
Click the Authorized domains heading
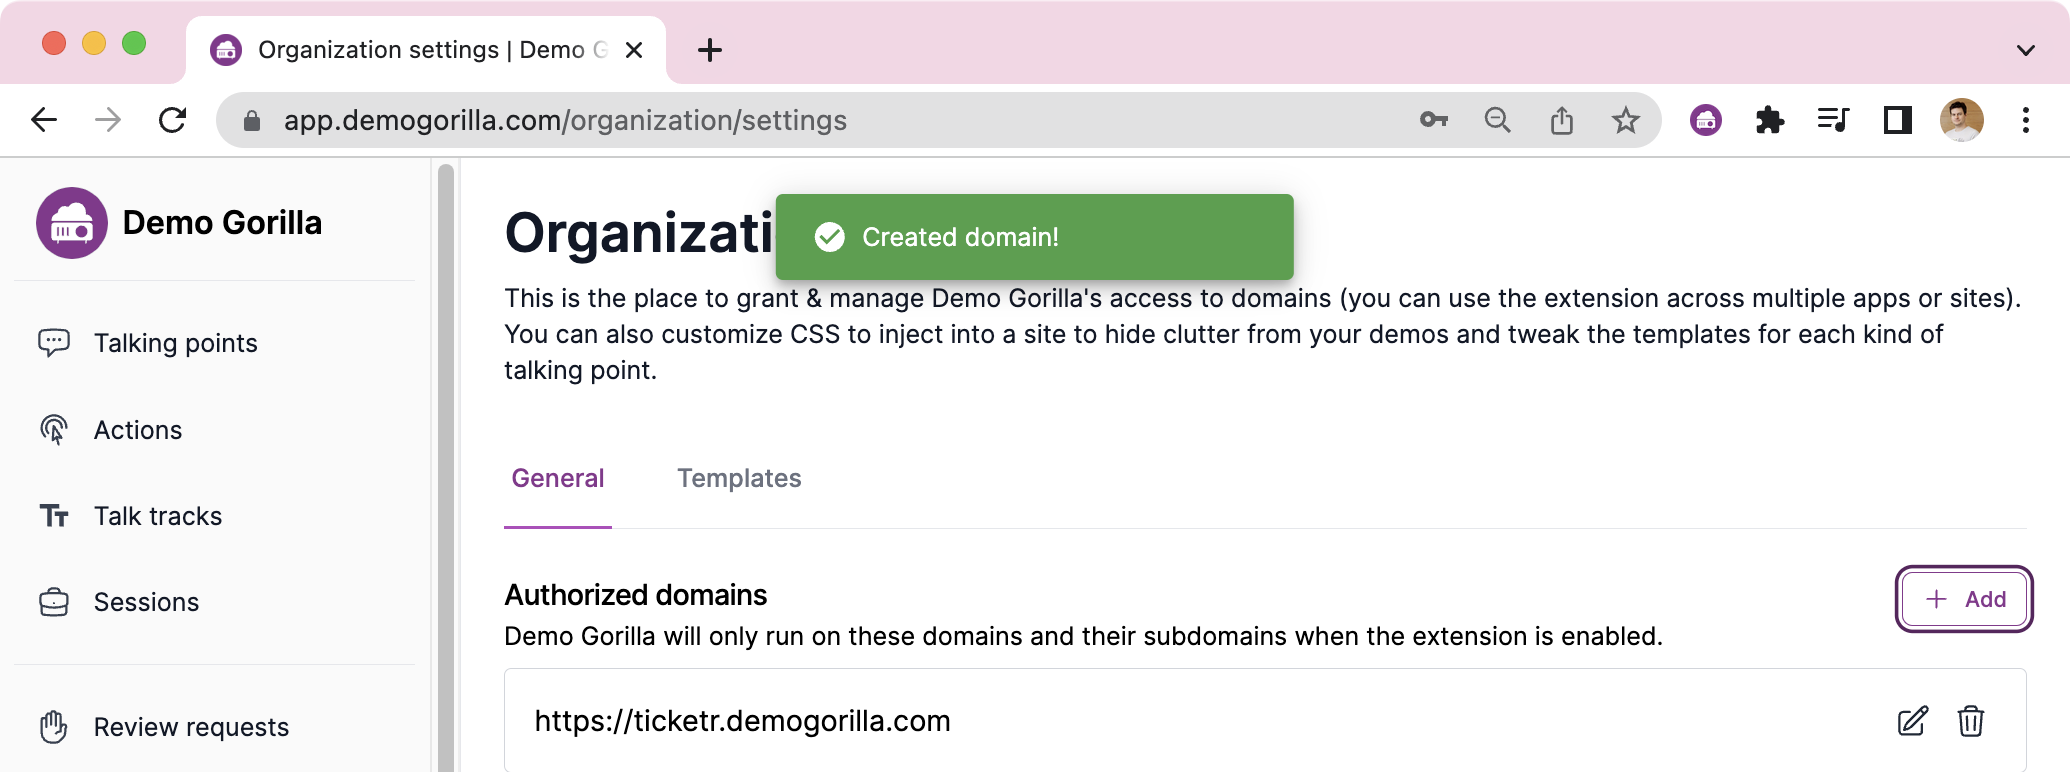pyautogui.click(x=636, y=595)
